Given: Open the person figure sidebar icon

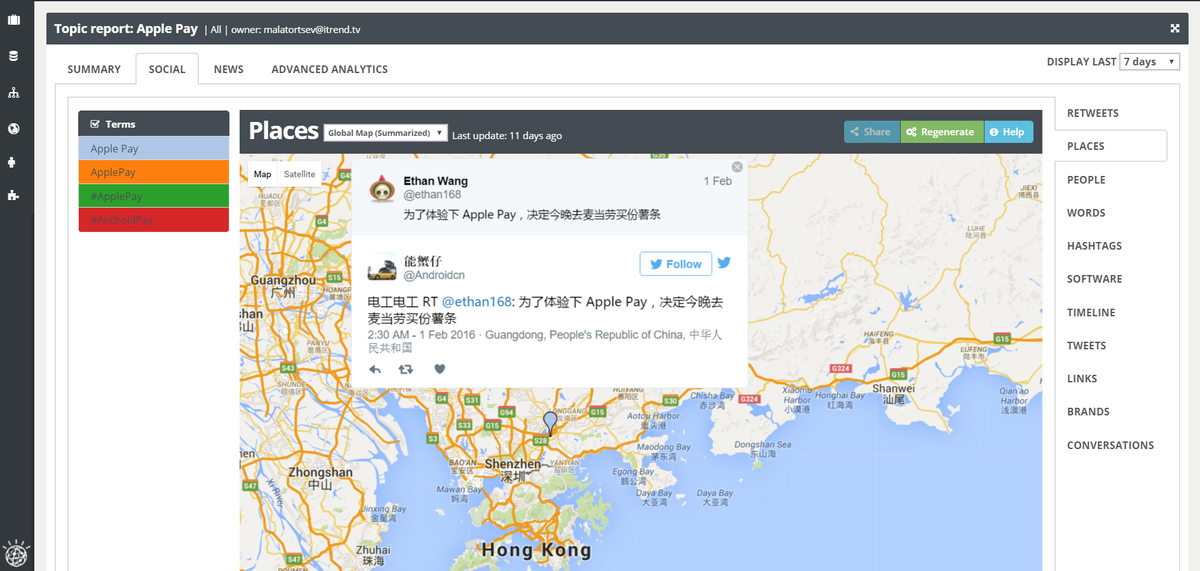Looking at the screenshot, I should tap(14, 161).
